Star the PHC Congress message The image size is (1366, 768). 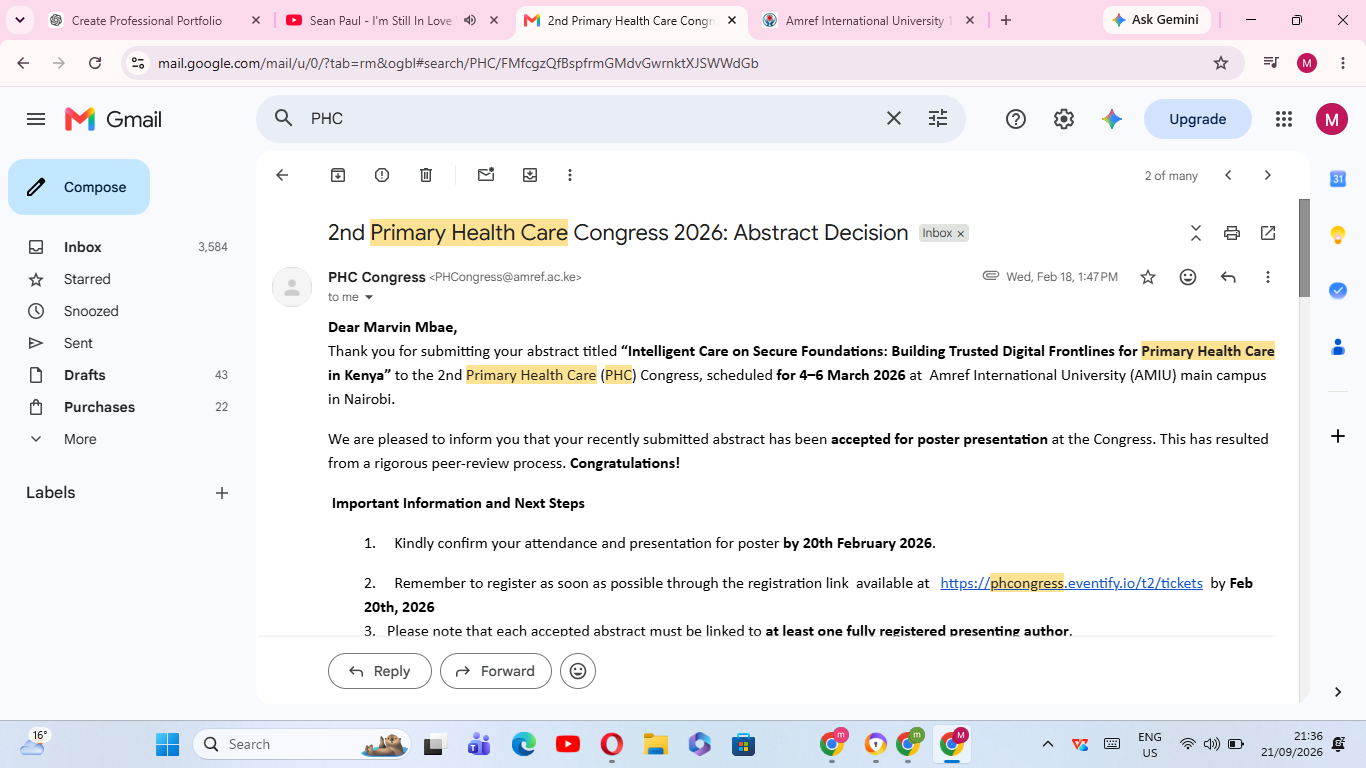click(x=1148, y=277)
